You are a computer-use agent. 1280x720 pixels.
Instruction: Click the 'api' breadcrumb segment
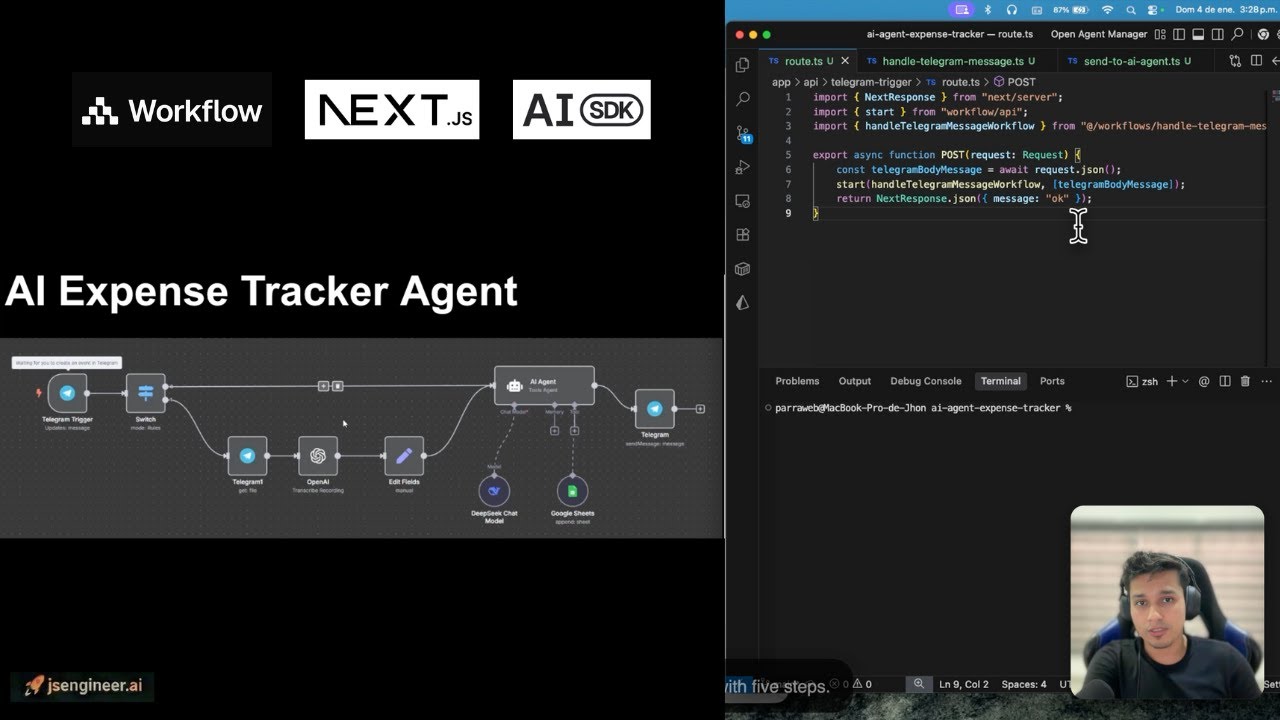(811, 82)
